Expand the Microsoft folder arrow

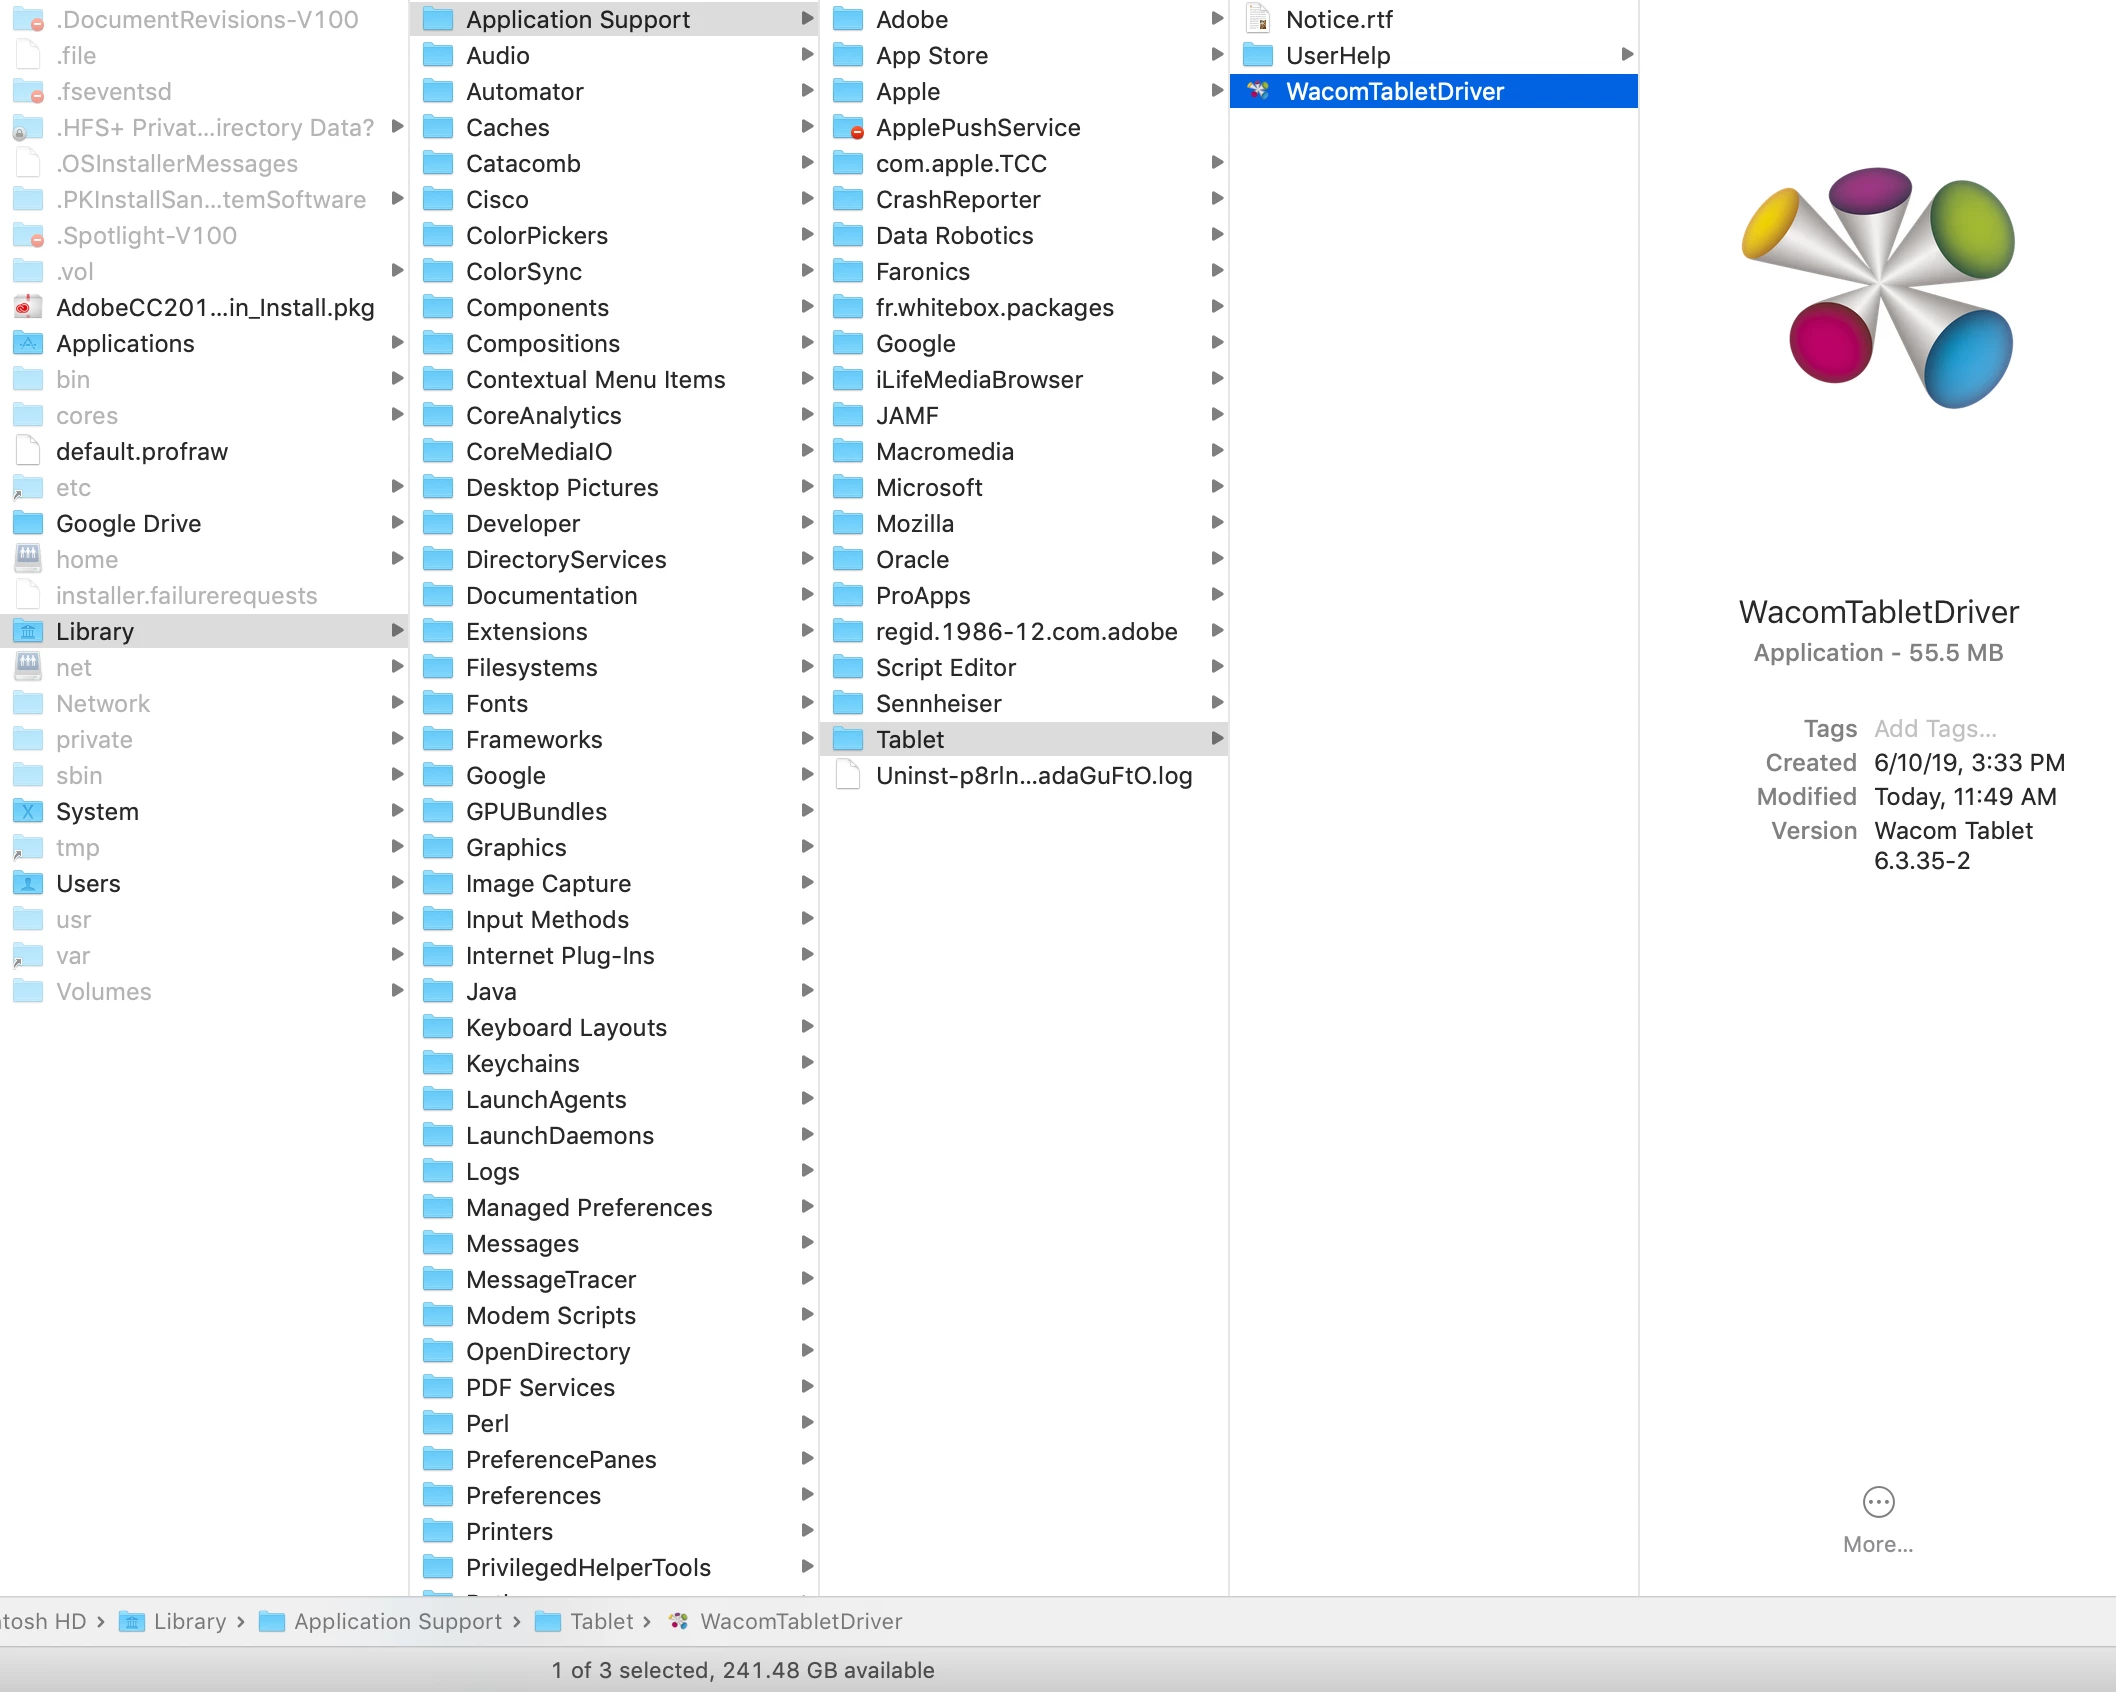point(1217,486)
